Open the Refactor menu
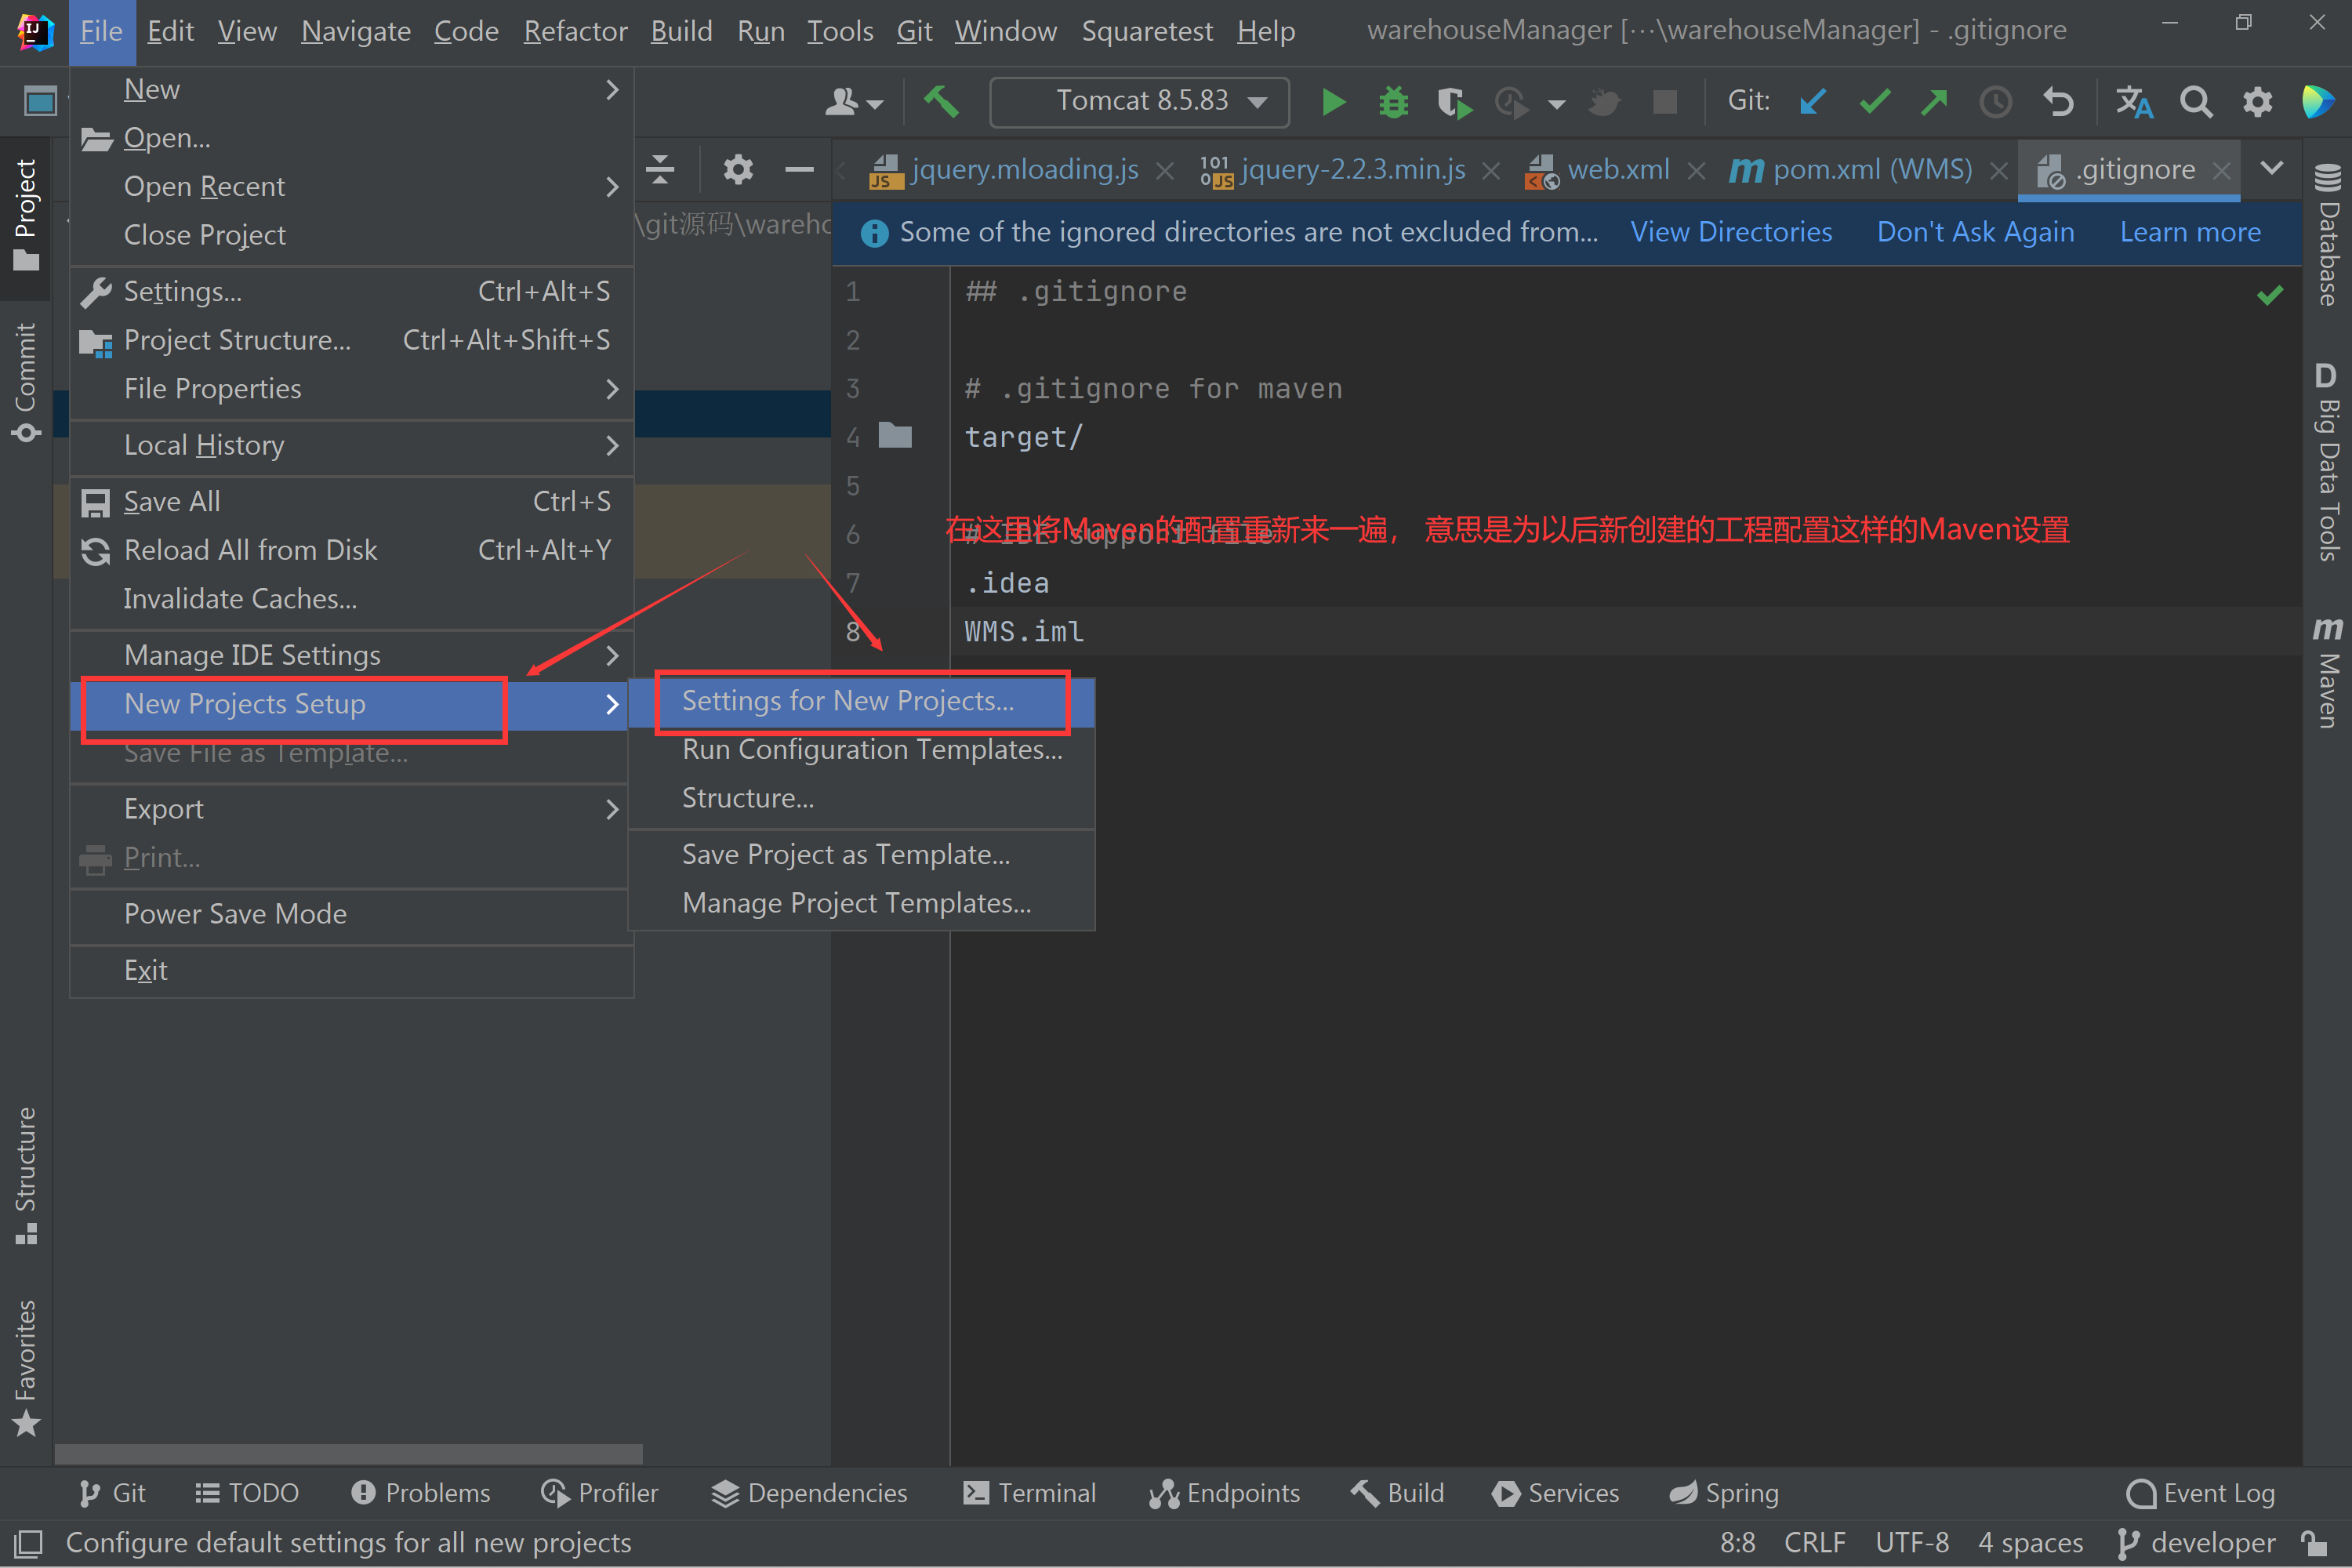 click(x=575, y=30)
